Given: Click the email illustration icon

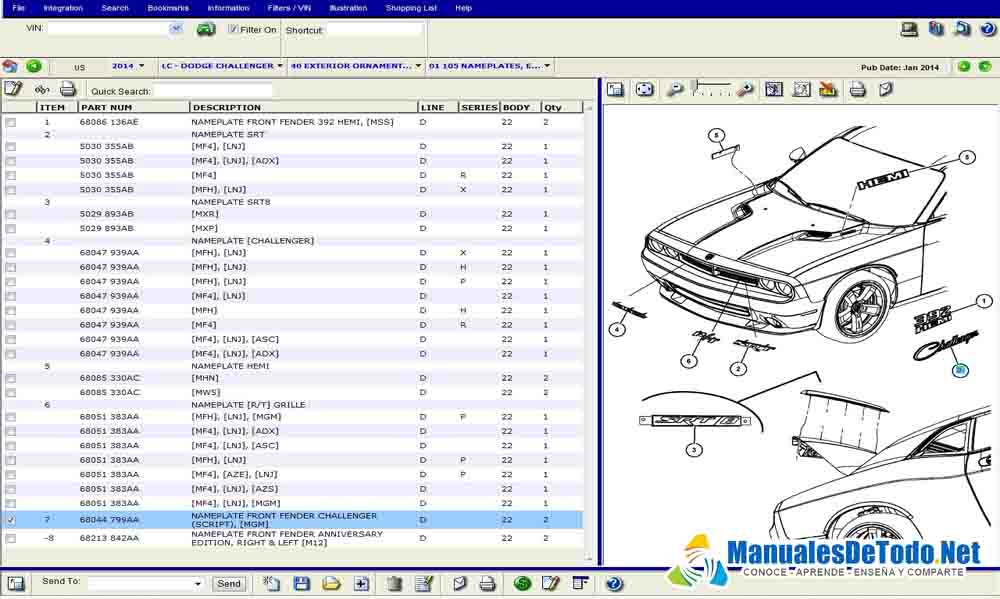Looking at the screenshot, I should (886, 90).
